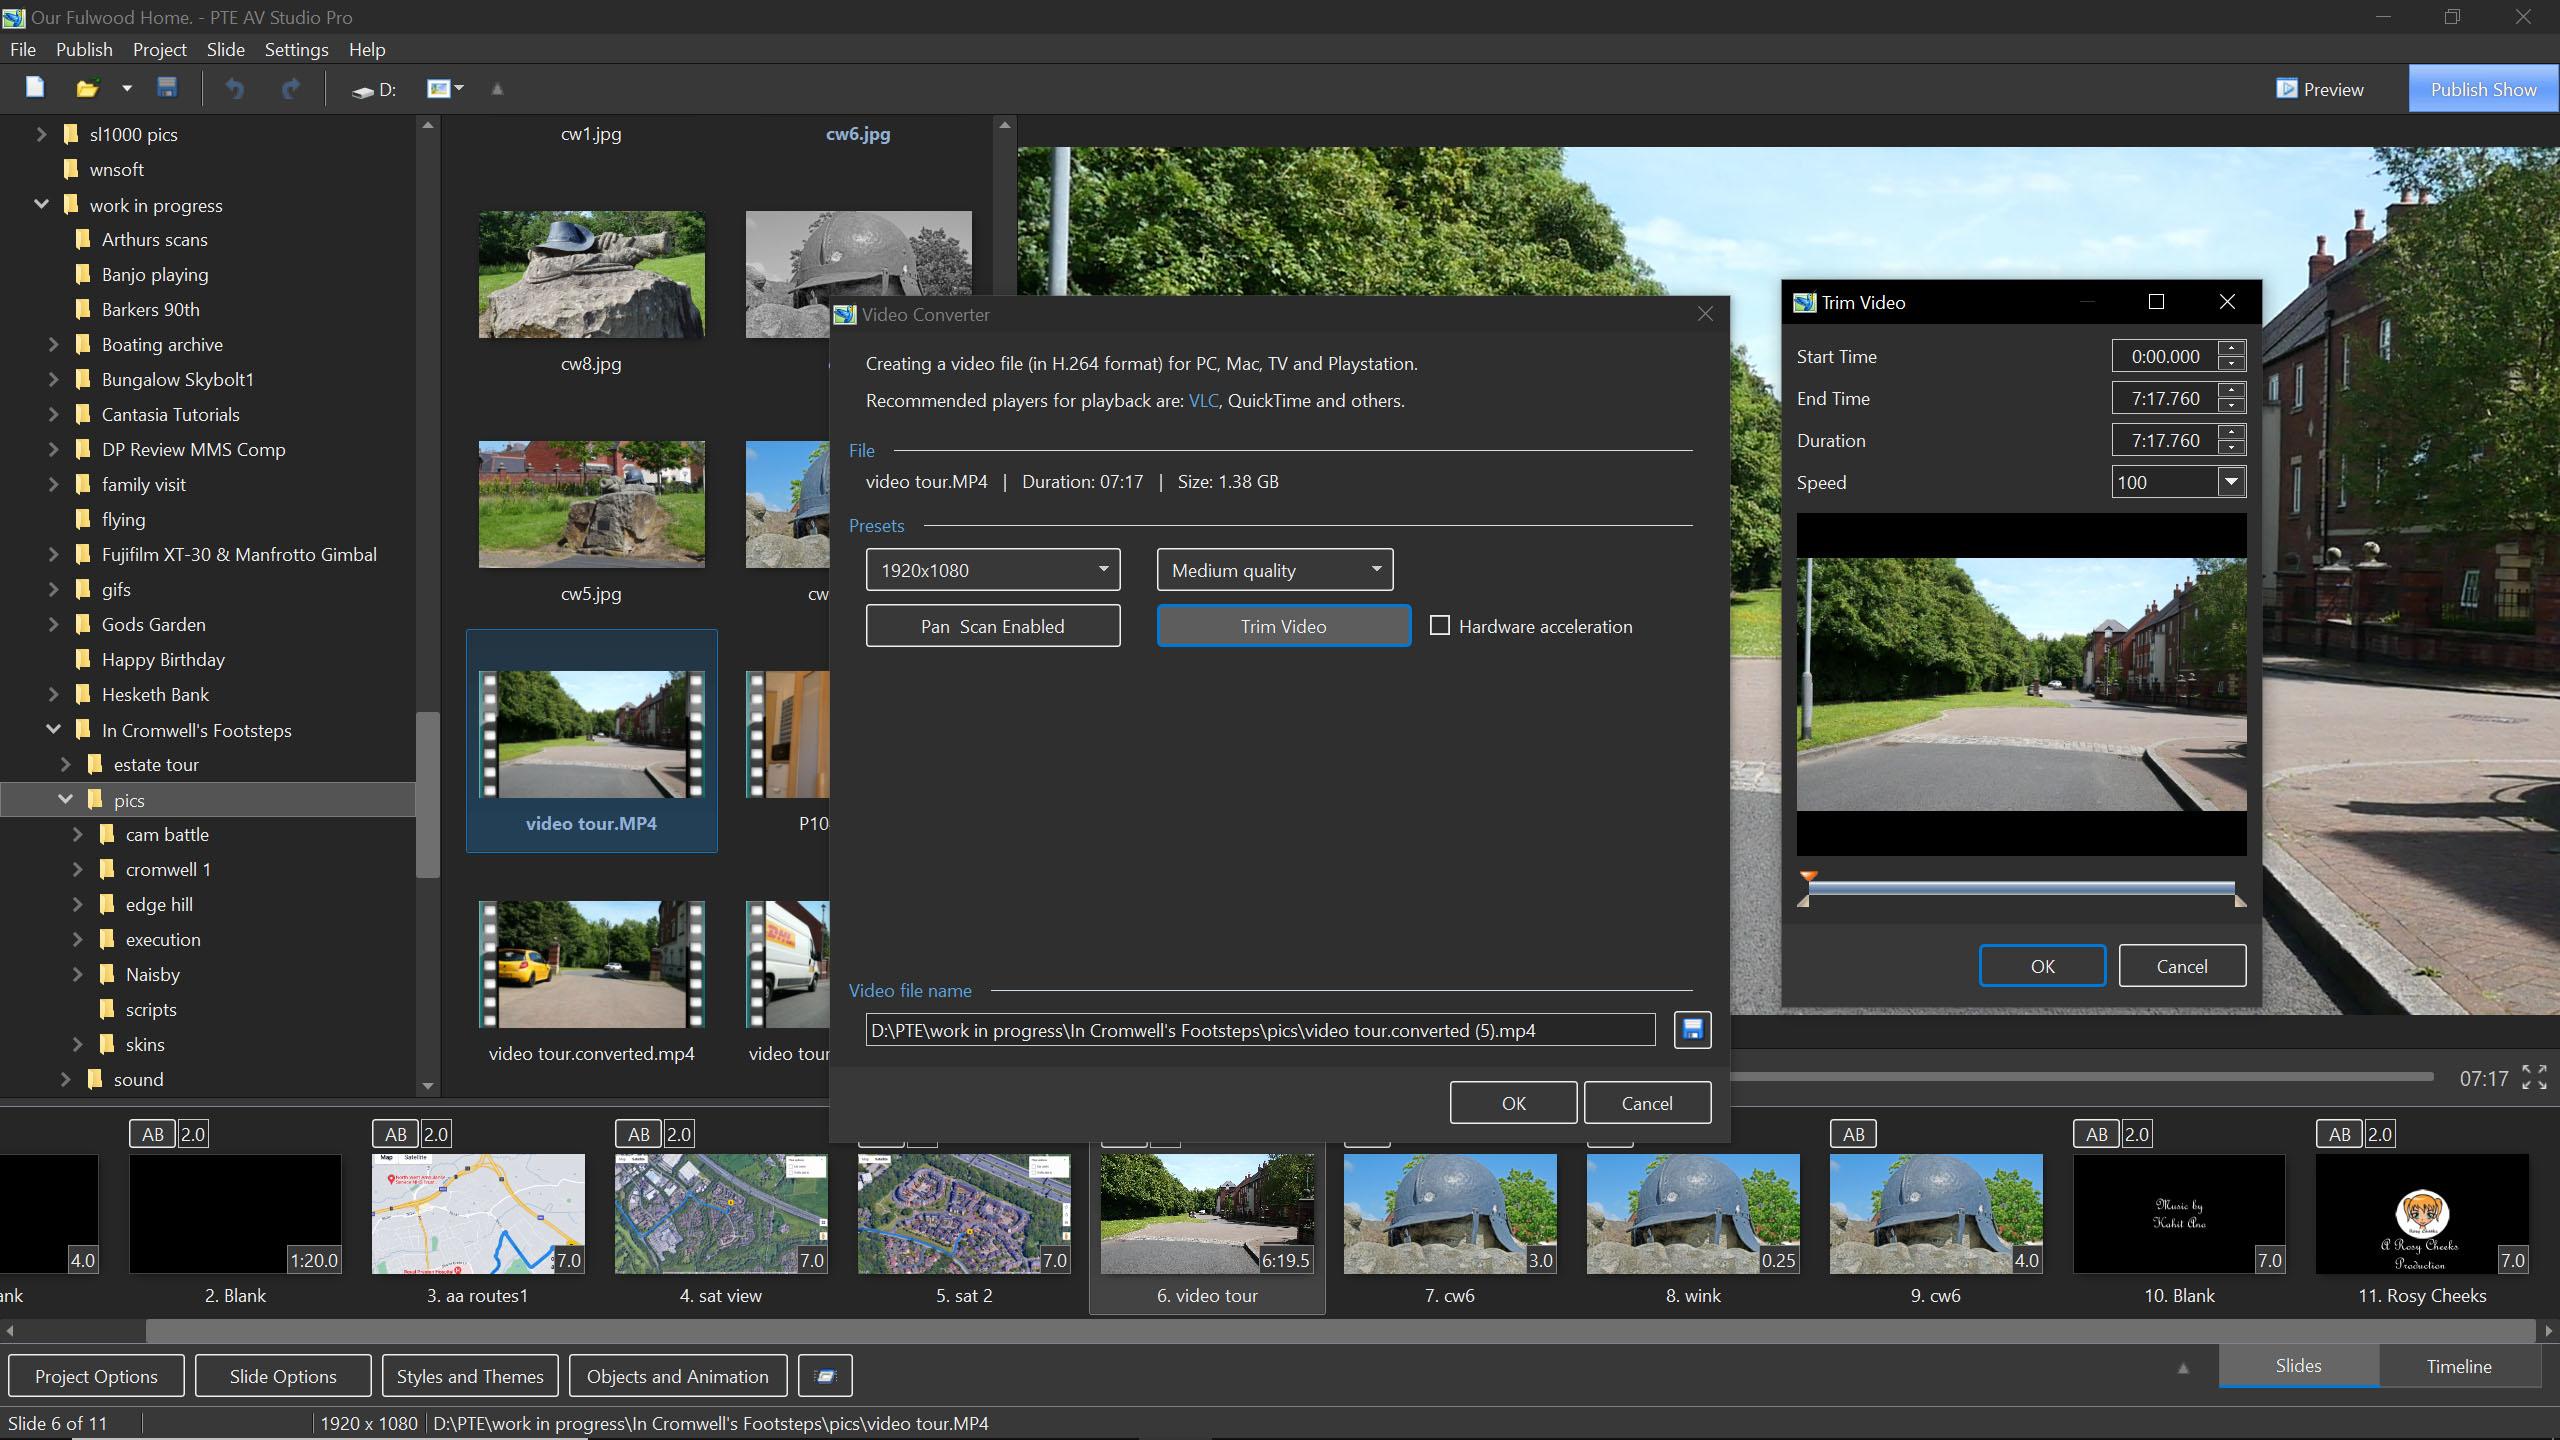Enable Hardware acceleration checkbox
The width and height of the screenshot is (2560, 1440).
coord(1440,626)
